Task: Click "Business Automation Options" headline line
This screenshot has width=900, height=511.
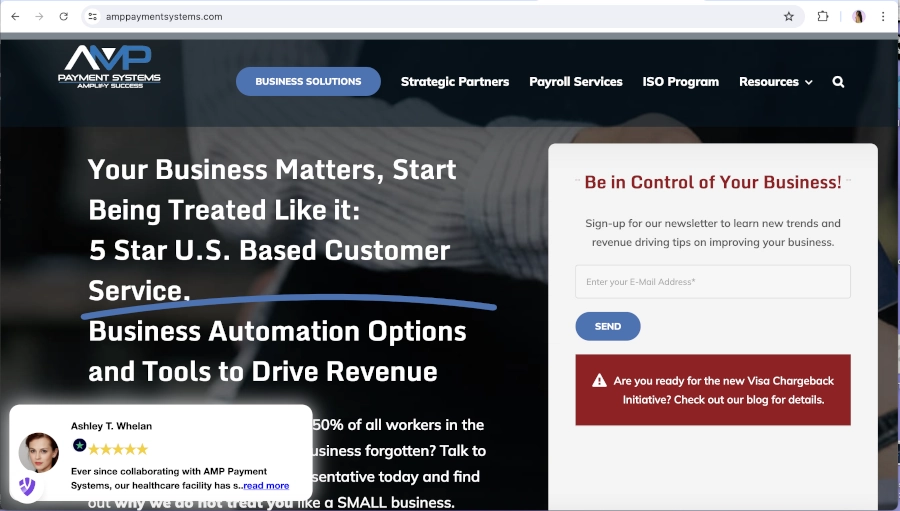Action: tap(277, 331)
